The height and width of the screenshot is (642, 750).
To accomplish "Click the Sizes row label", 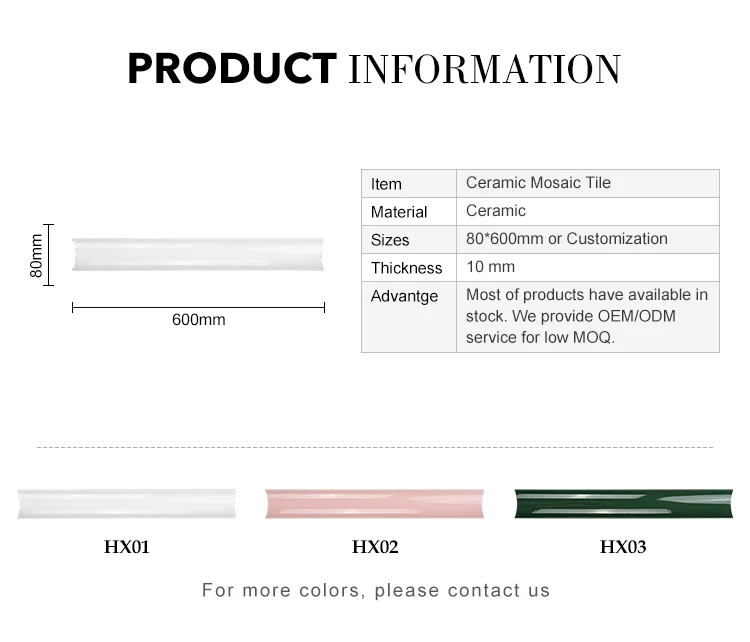I will tap(390, 240).
